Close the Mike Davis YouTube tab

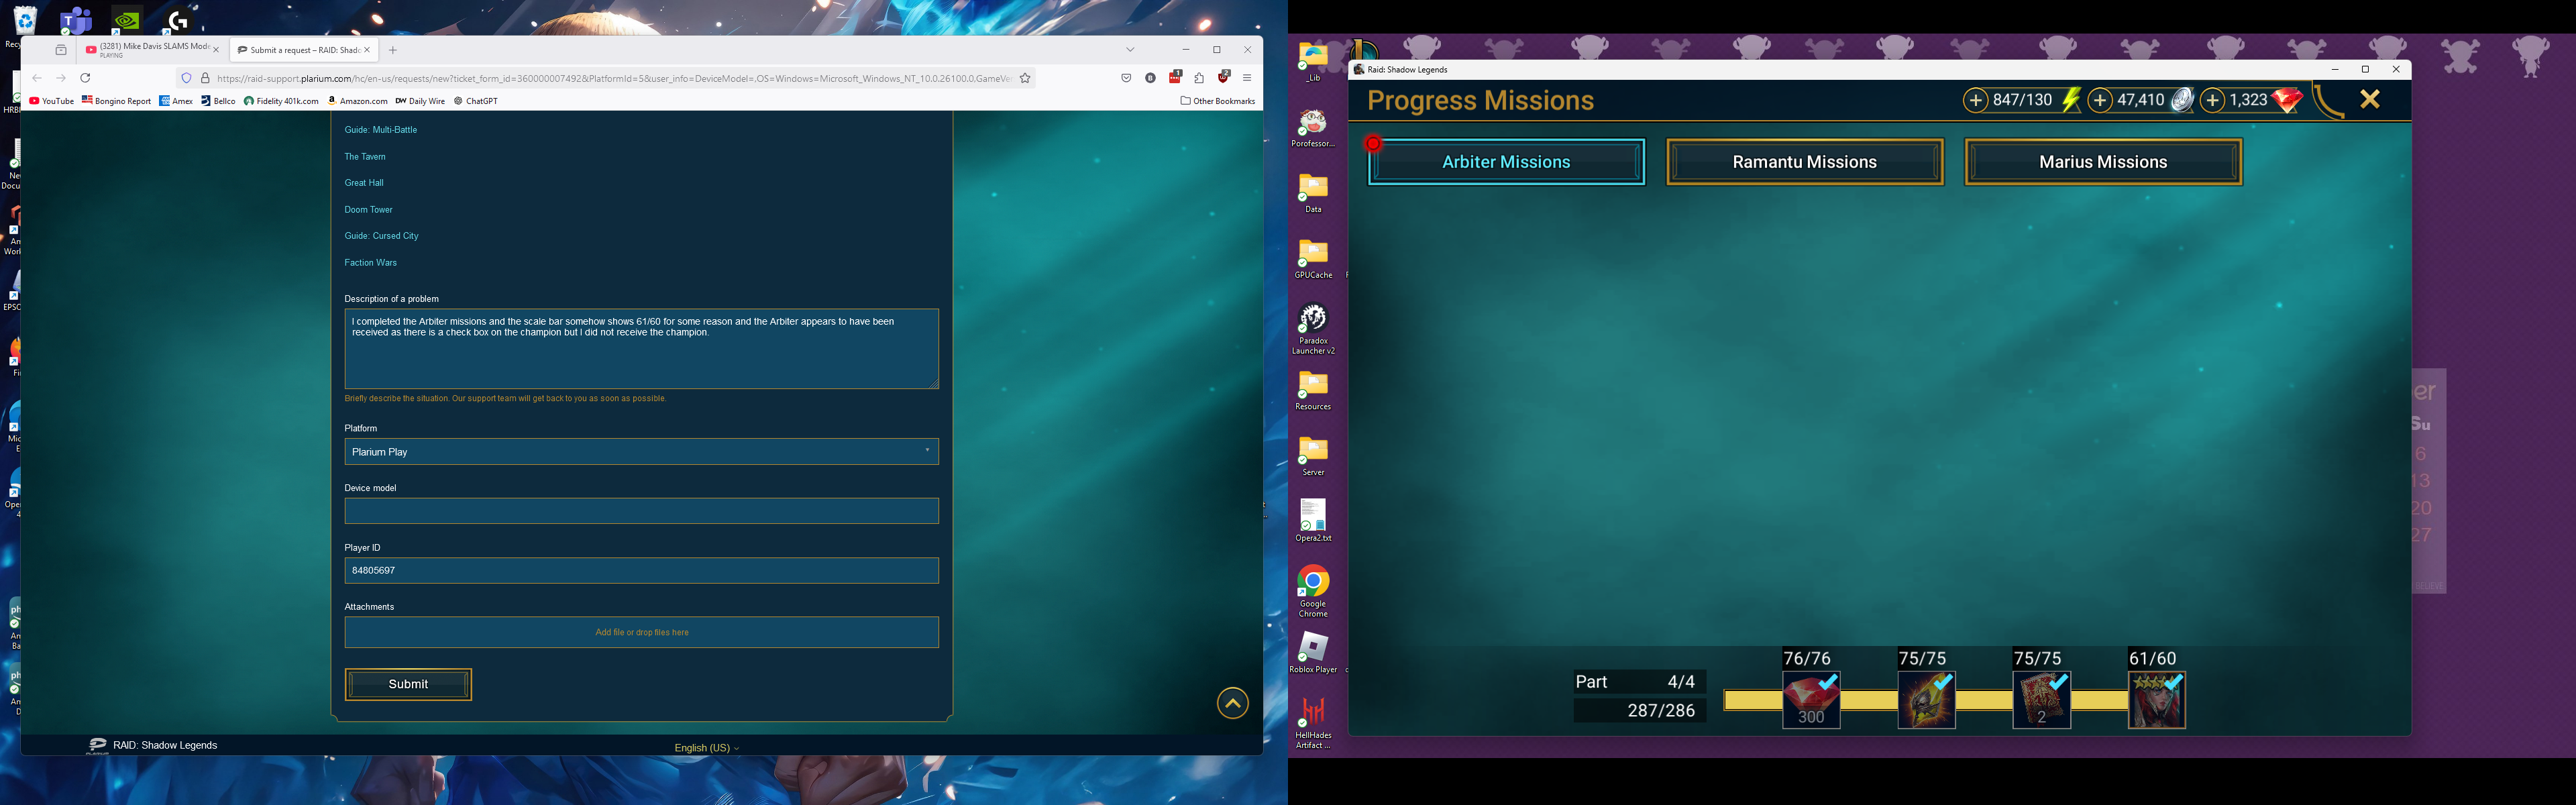[215, 50]
